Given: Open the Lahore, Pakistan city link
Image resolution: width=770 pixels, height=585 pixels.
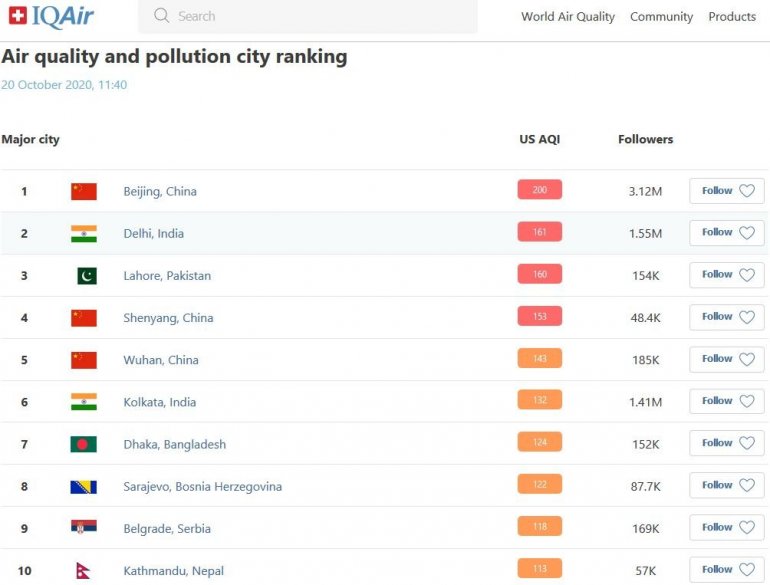Looking at the screenshot, I should coord(167,276).
